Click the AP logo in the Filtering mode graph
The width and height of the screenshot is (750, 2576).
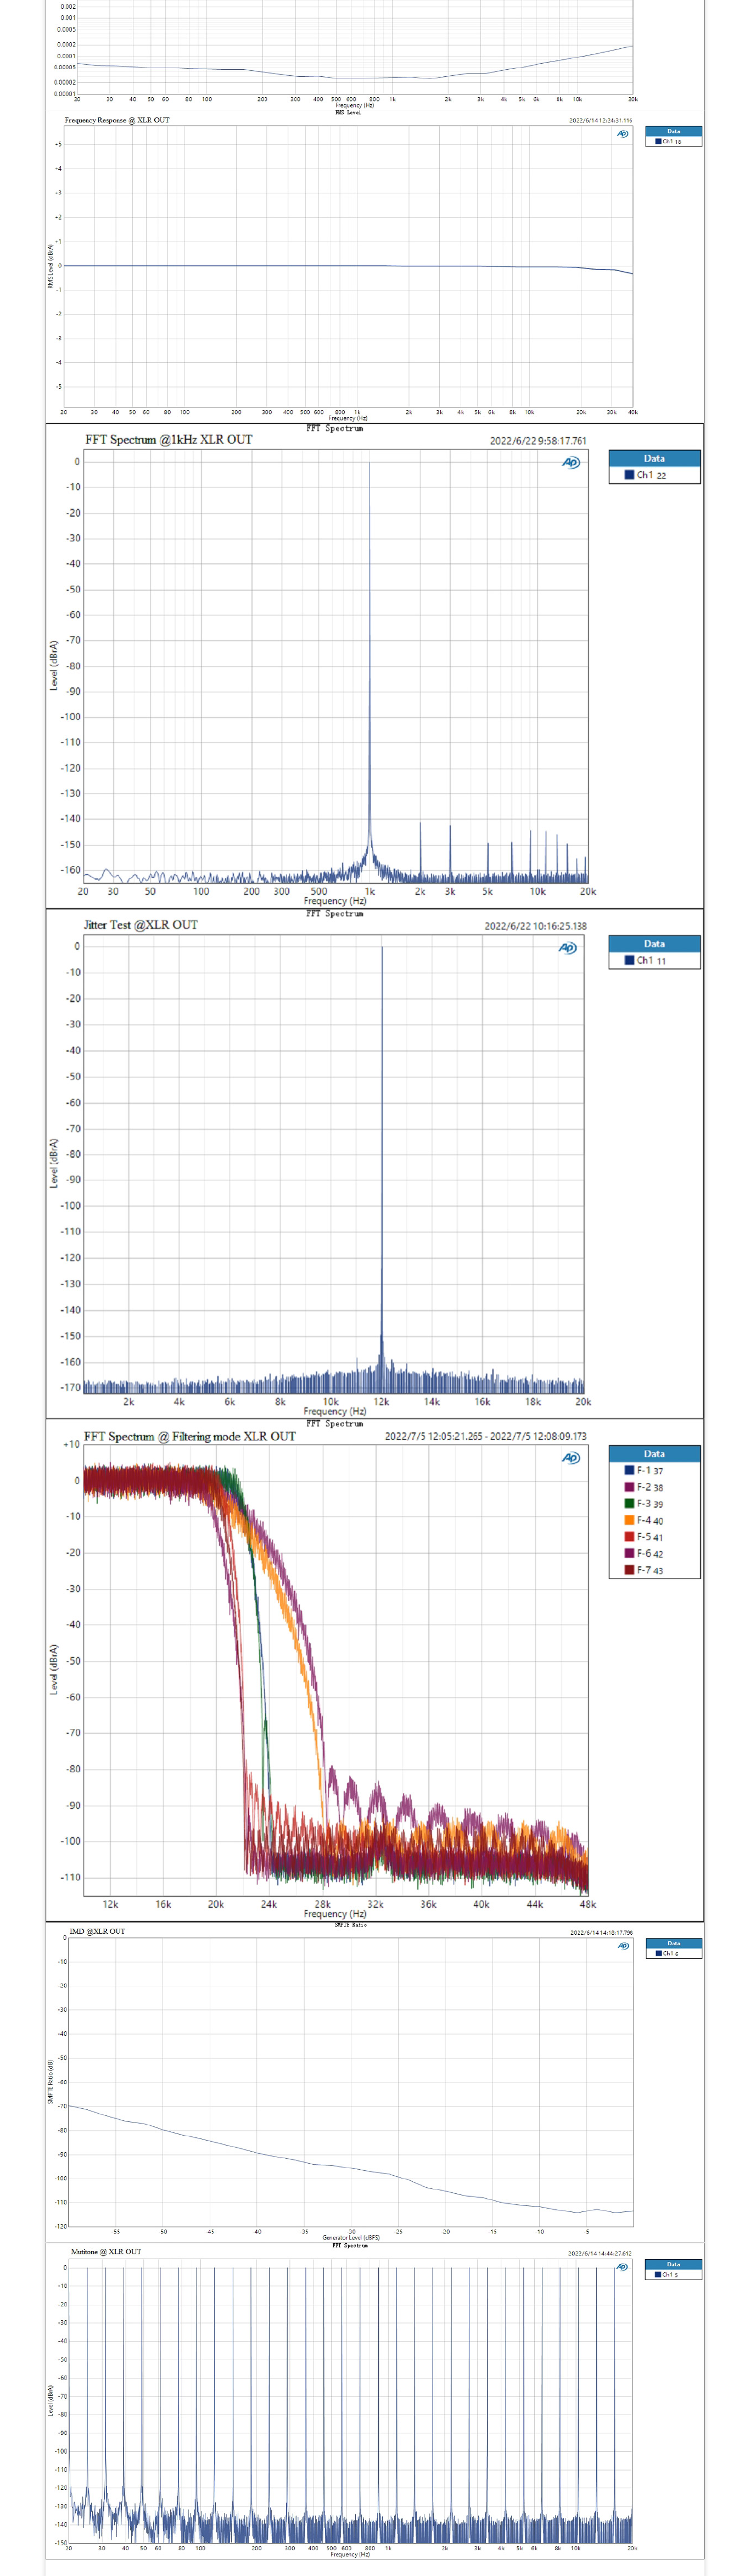tap(571, 1458)
